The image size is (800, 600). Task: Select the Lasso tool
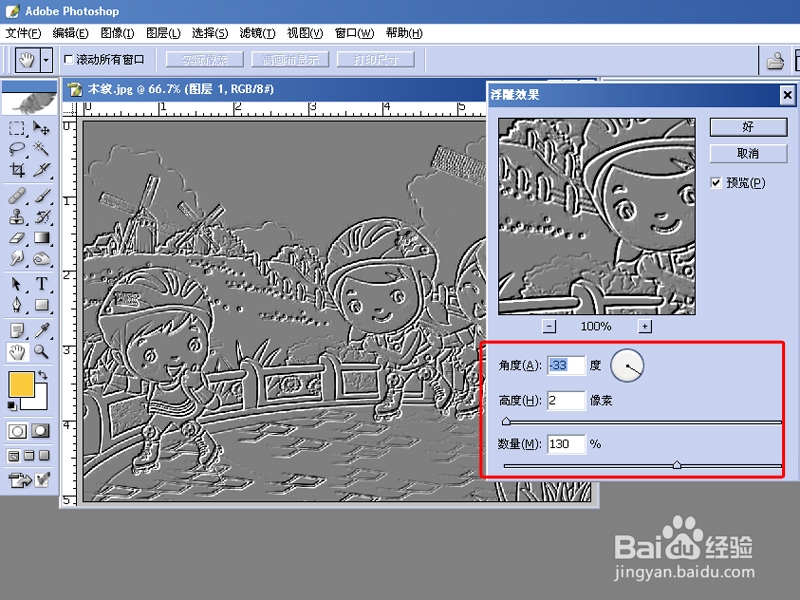pyautogui.click(x=17, y=148)
